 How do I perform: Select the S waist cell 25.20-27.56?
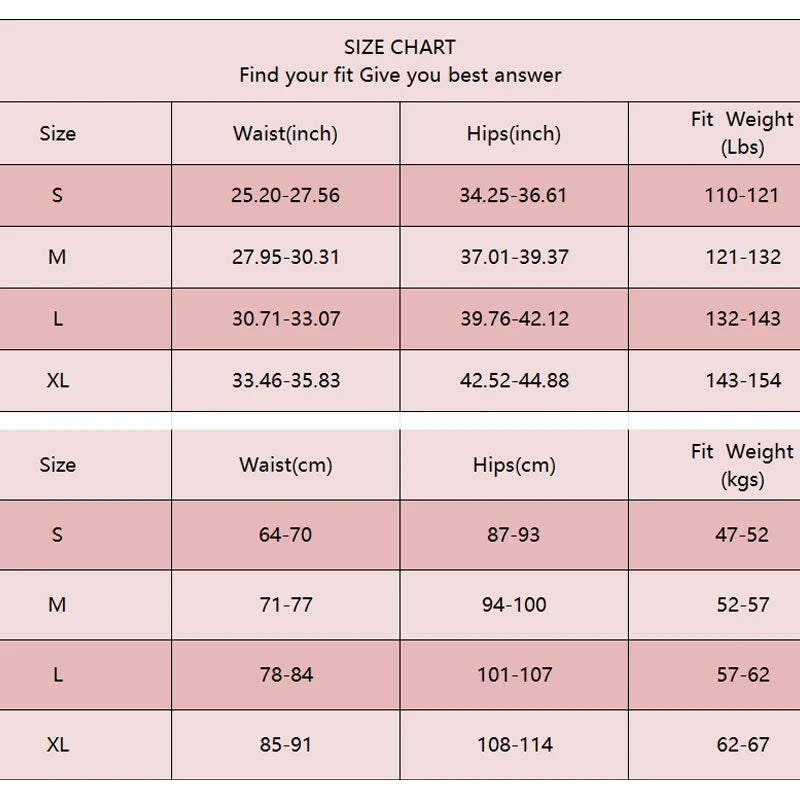click(x=285, y=195)
